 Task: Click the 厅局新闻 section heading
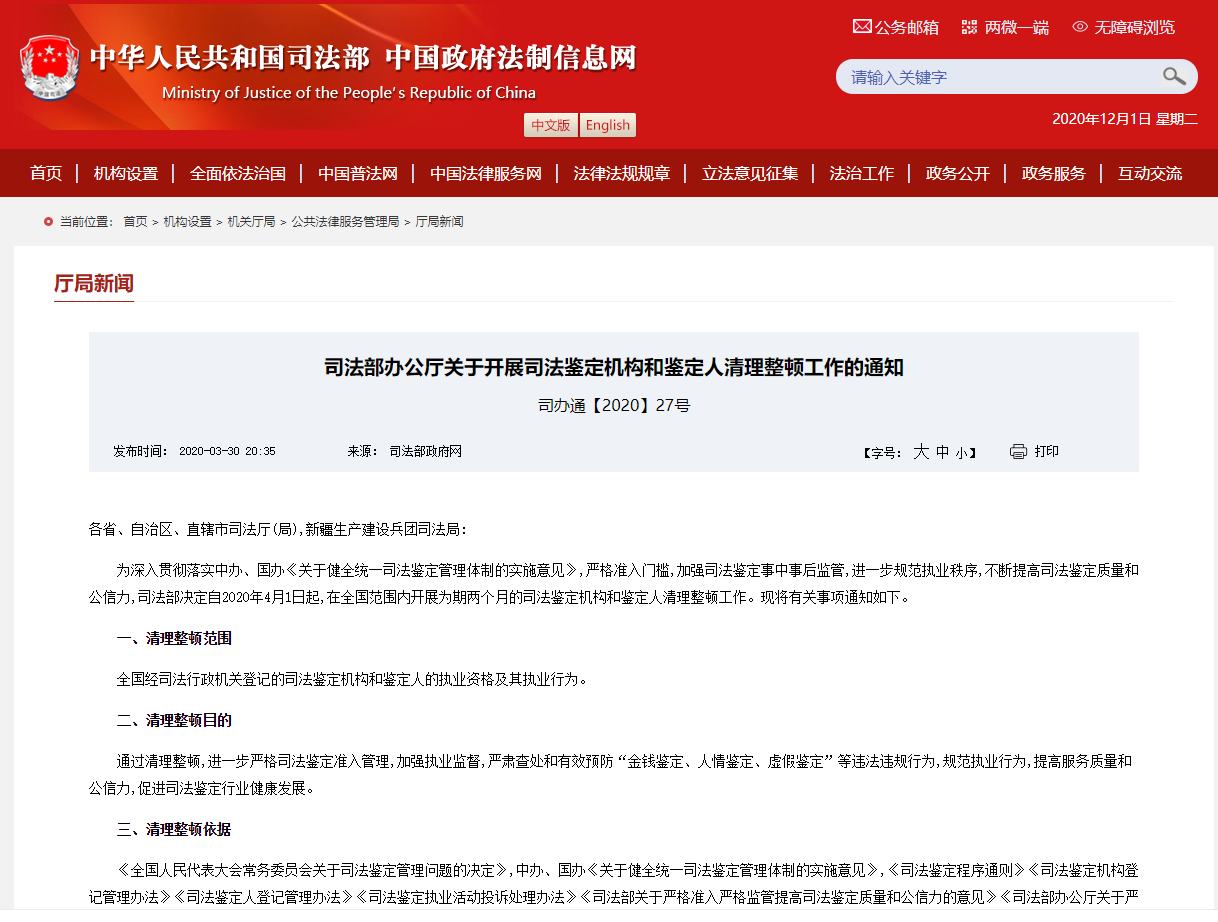94,283
